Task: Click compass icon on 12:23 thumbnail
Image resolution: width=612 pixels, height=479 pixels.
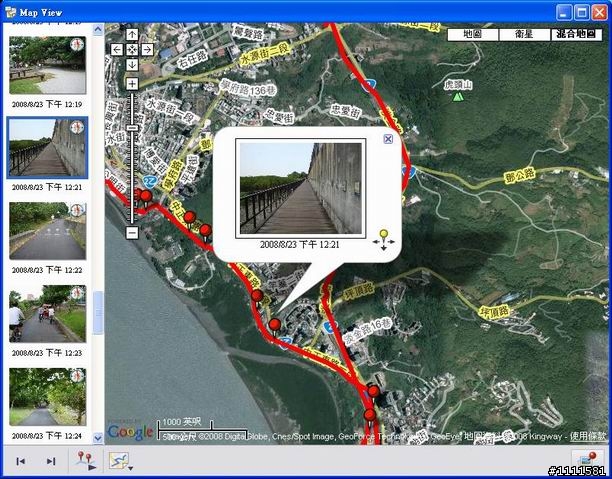Action: tap(77, 293)
